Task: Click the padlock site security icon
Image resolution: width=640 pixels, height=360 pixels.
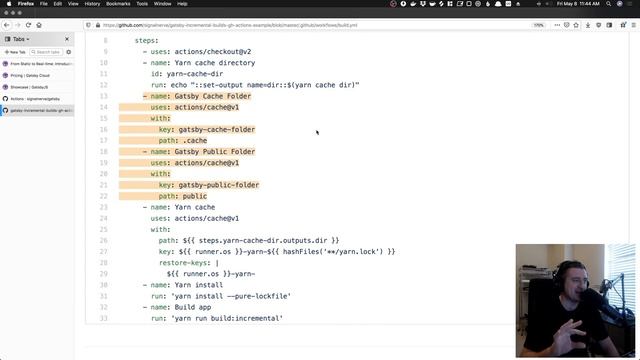Action: tap(98, 25)
